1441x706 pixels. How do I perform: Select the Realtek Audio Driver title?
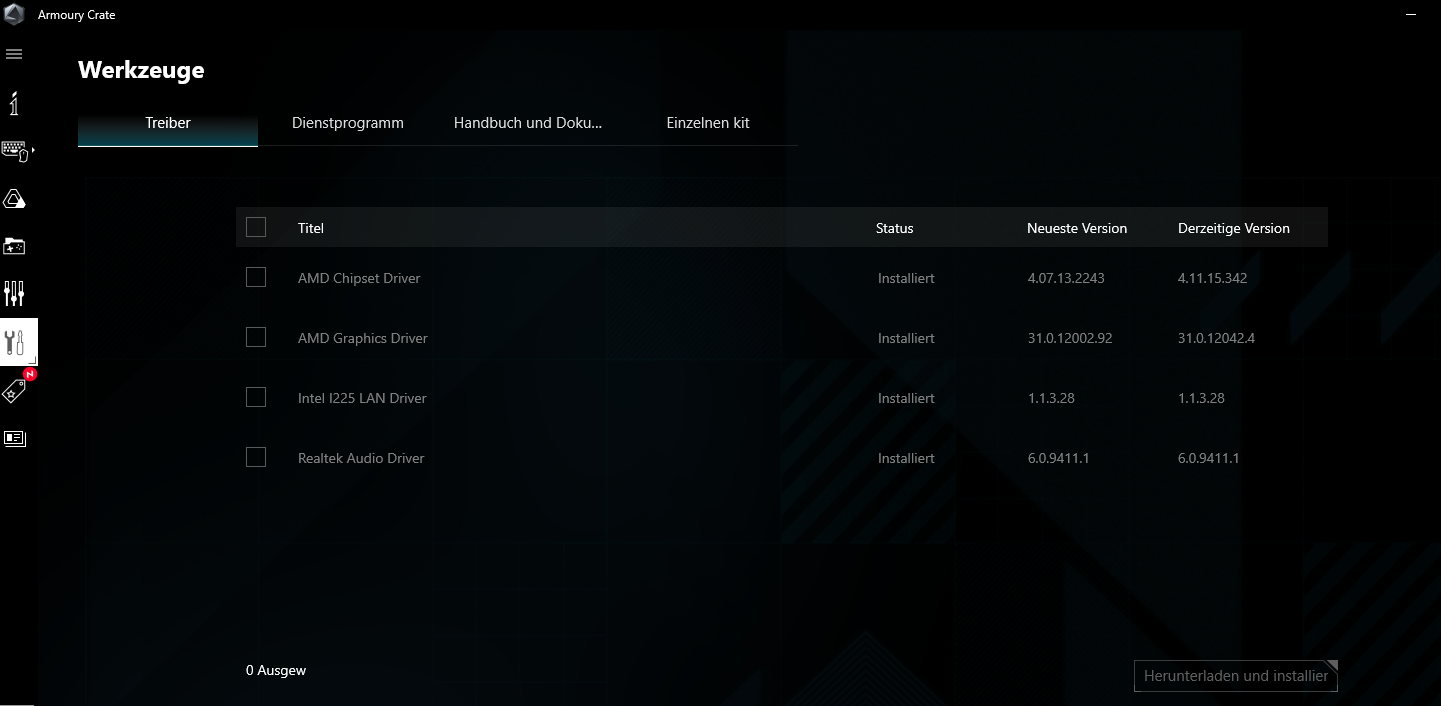361,458
